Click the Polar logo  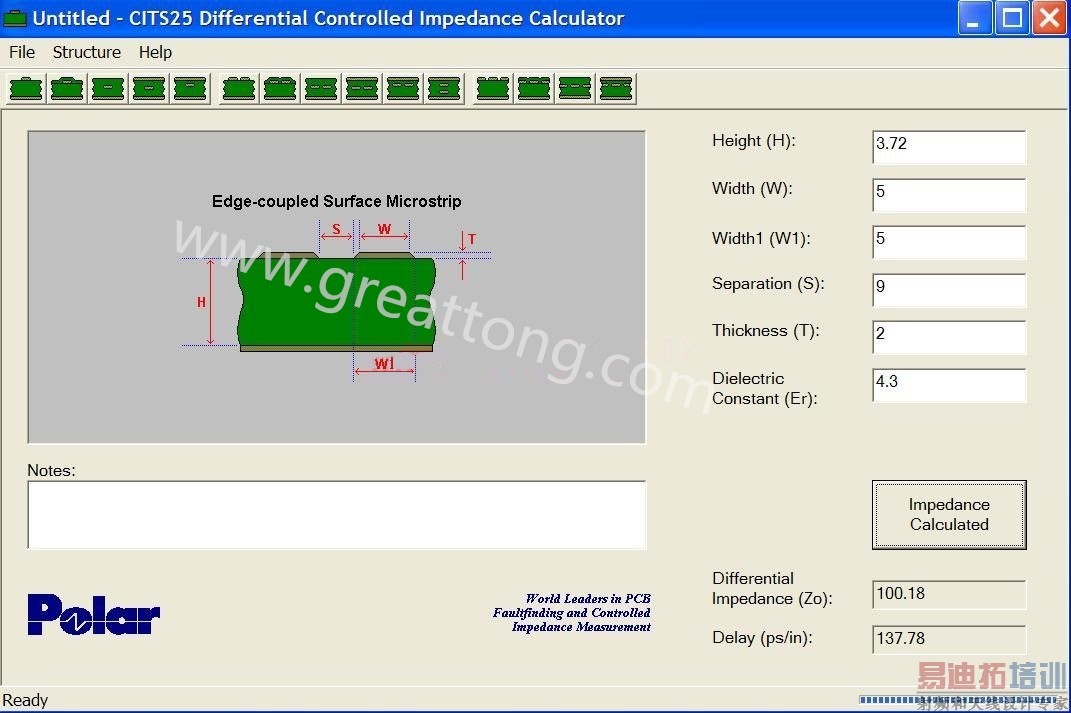click(94, 615)
